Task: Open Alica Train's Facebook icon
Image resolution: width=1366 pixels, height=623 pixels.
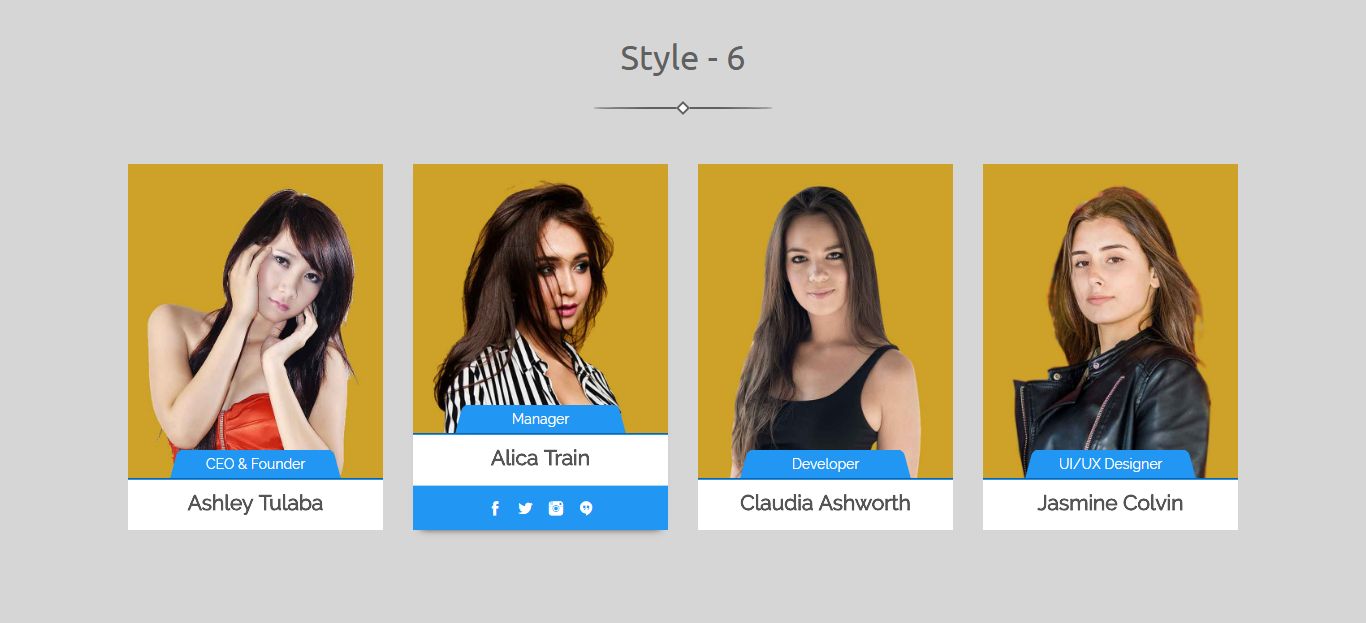Action: point(495,508)
